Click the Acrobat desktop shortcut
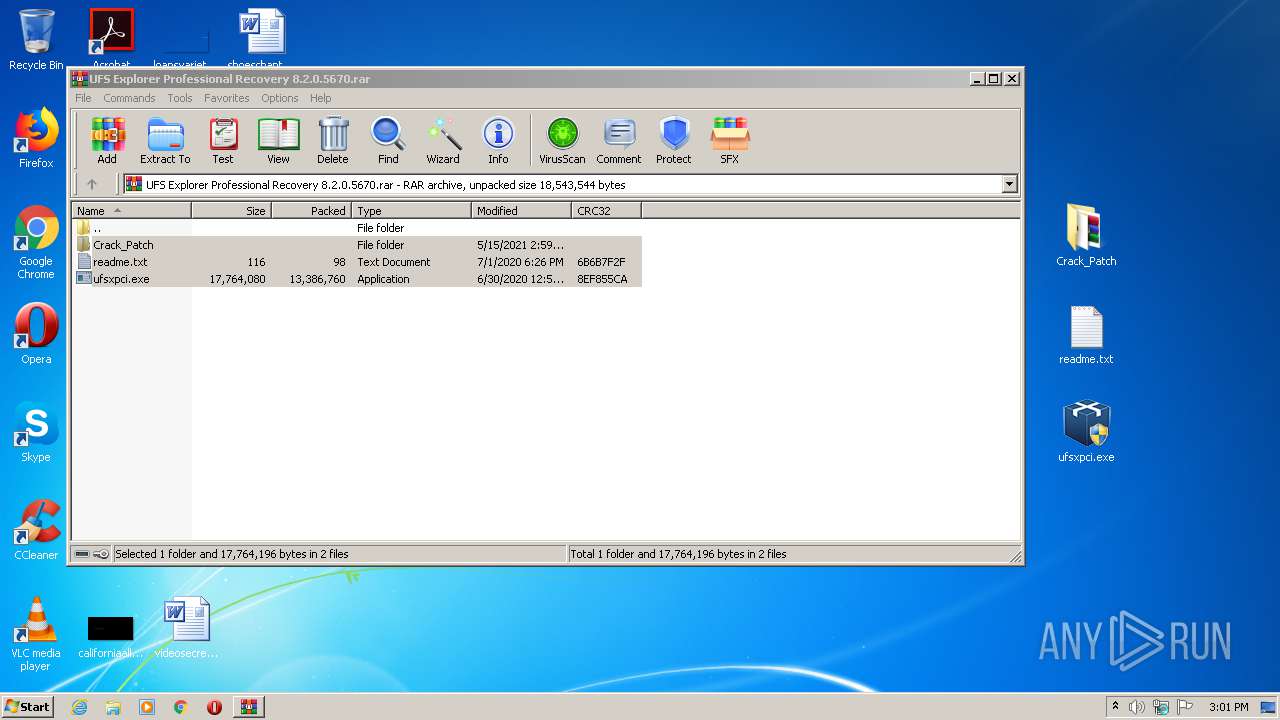 111,38
